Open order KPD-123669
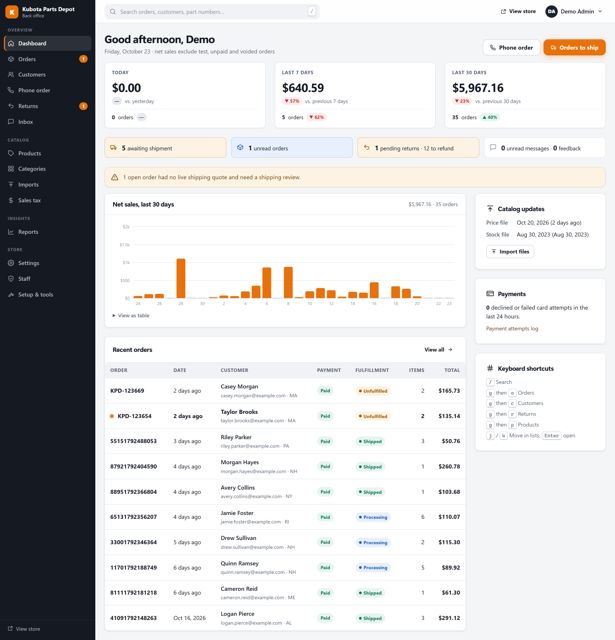Viewport: 615px width, 640px height. (127, 391)
